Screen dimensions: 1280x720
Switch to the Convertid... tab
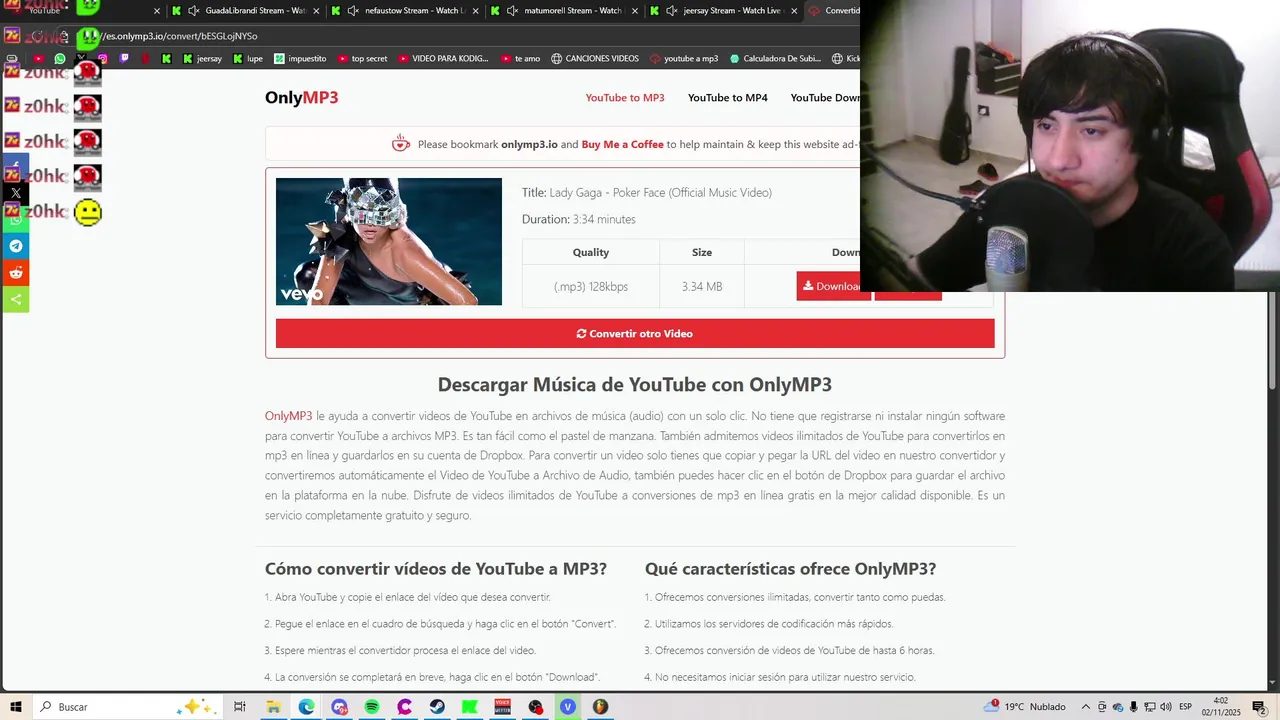coord(834,11)
